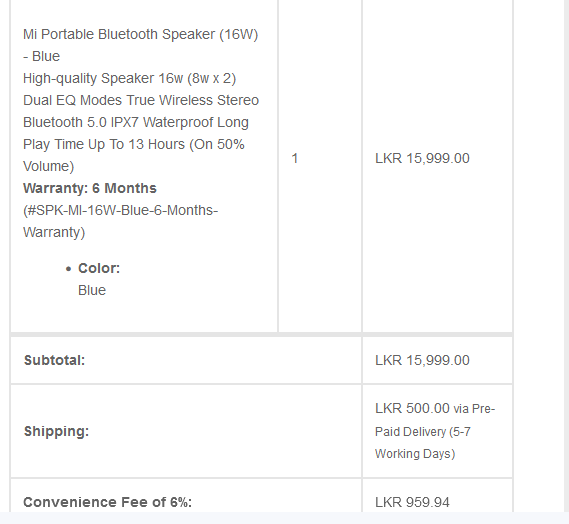Click the High-quality Speaker 16w description line

point(130,78)
